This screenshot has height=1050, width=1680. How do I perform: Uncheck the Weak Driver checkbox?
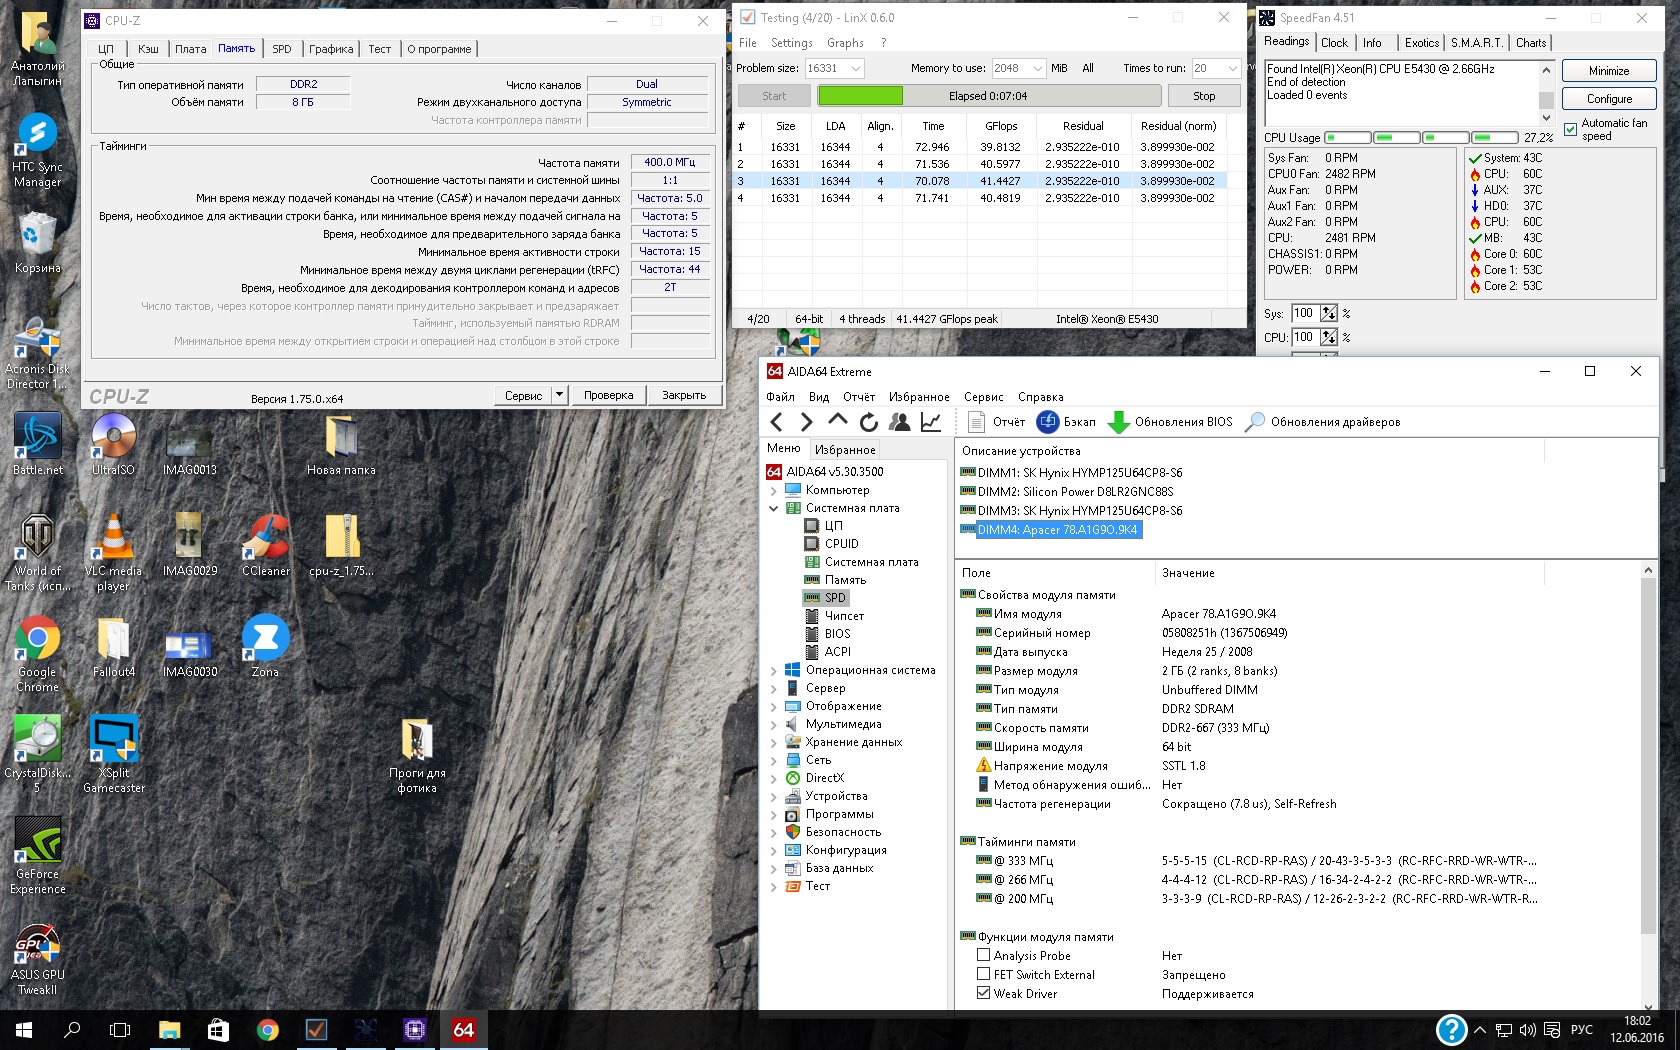(983, 993)
